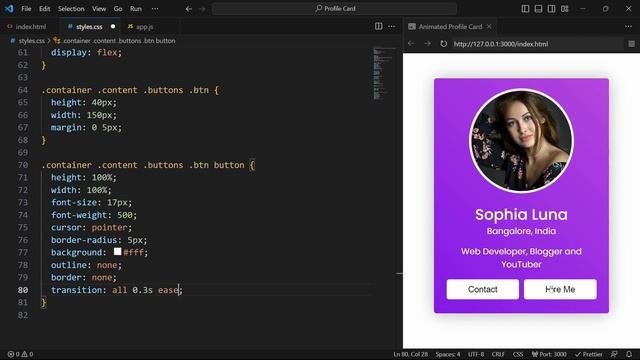Click the preview URL address field
Screen dimensions: 640x360
(537, 44)
